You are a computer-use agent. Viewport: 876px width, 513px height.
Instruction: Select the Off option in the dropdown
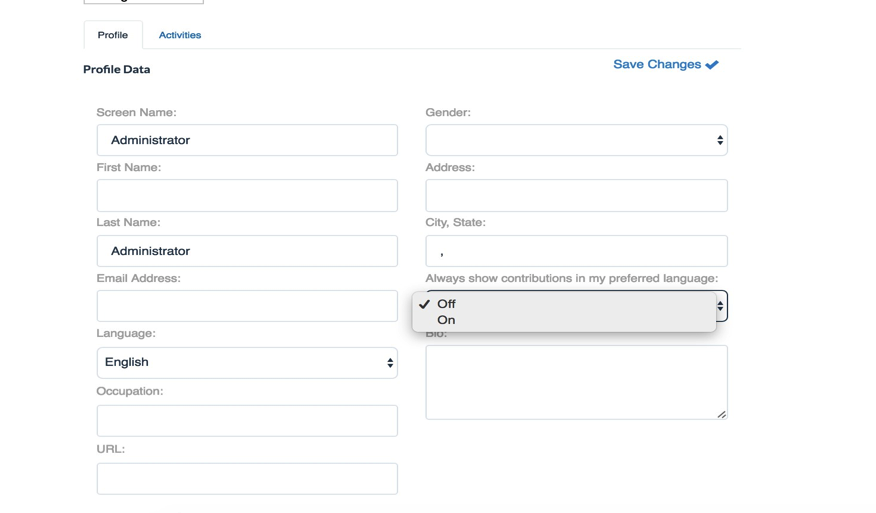446,304
